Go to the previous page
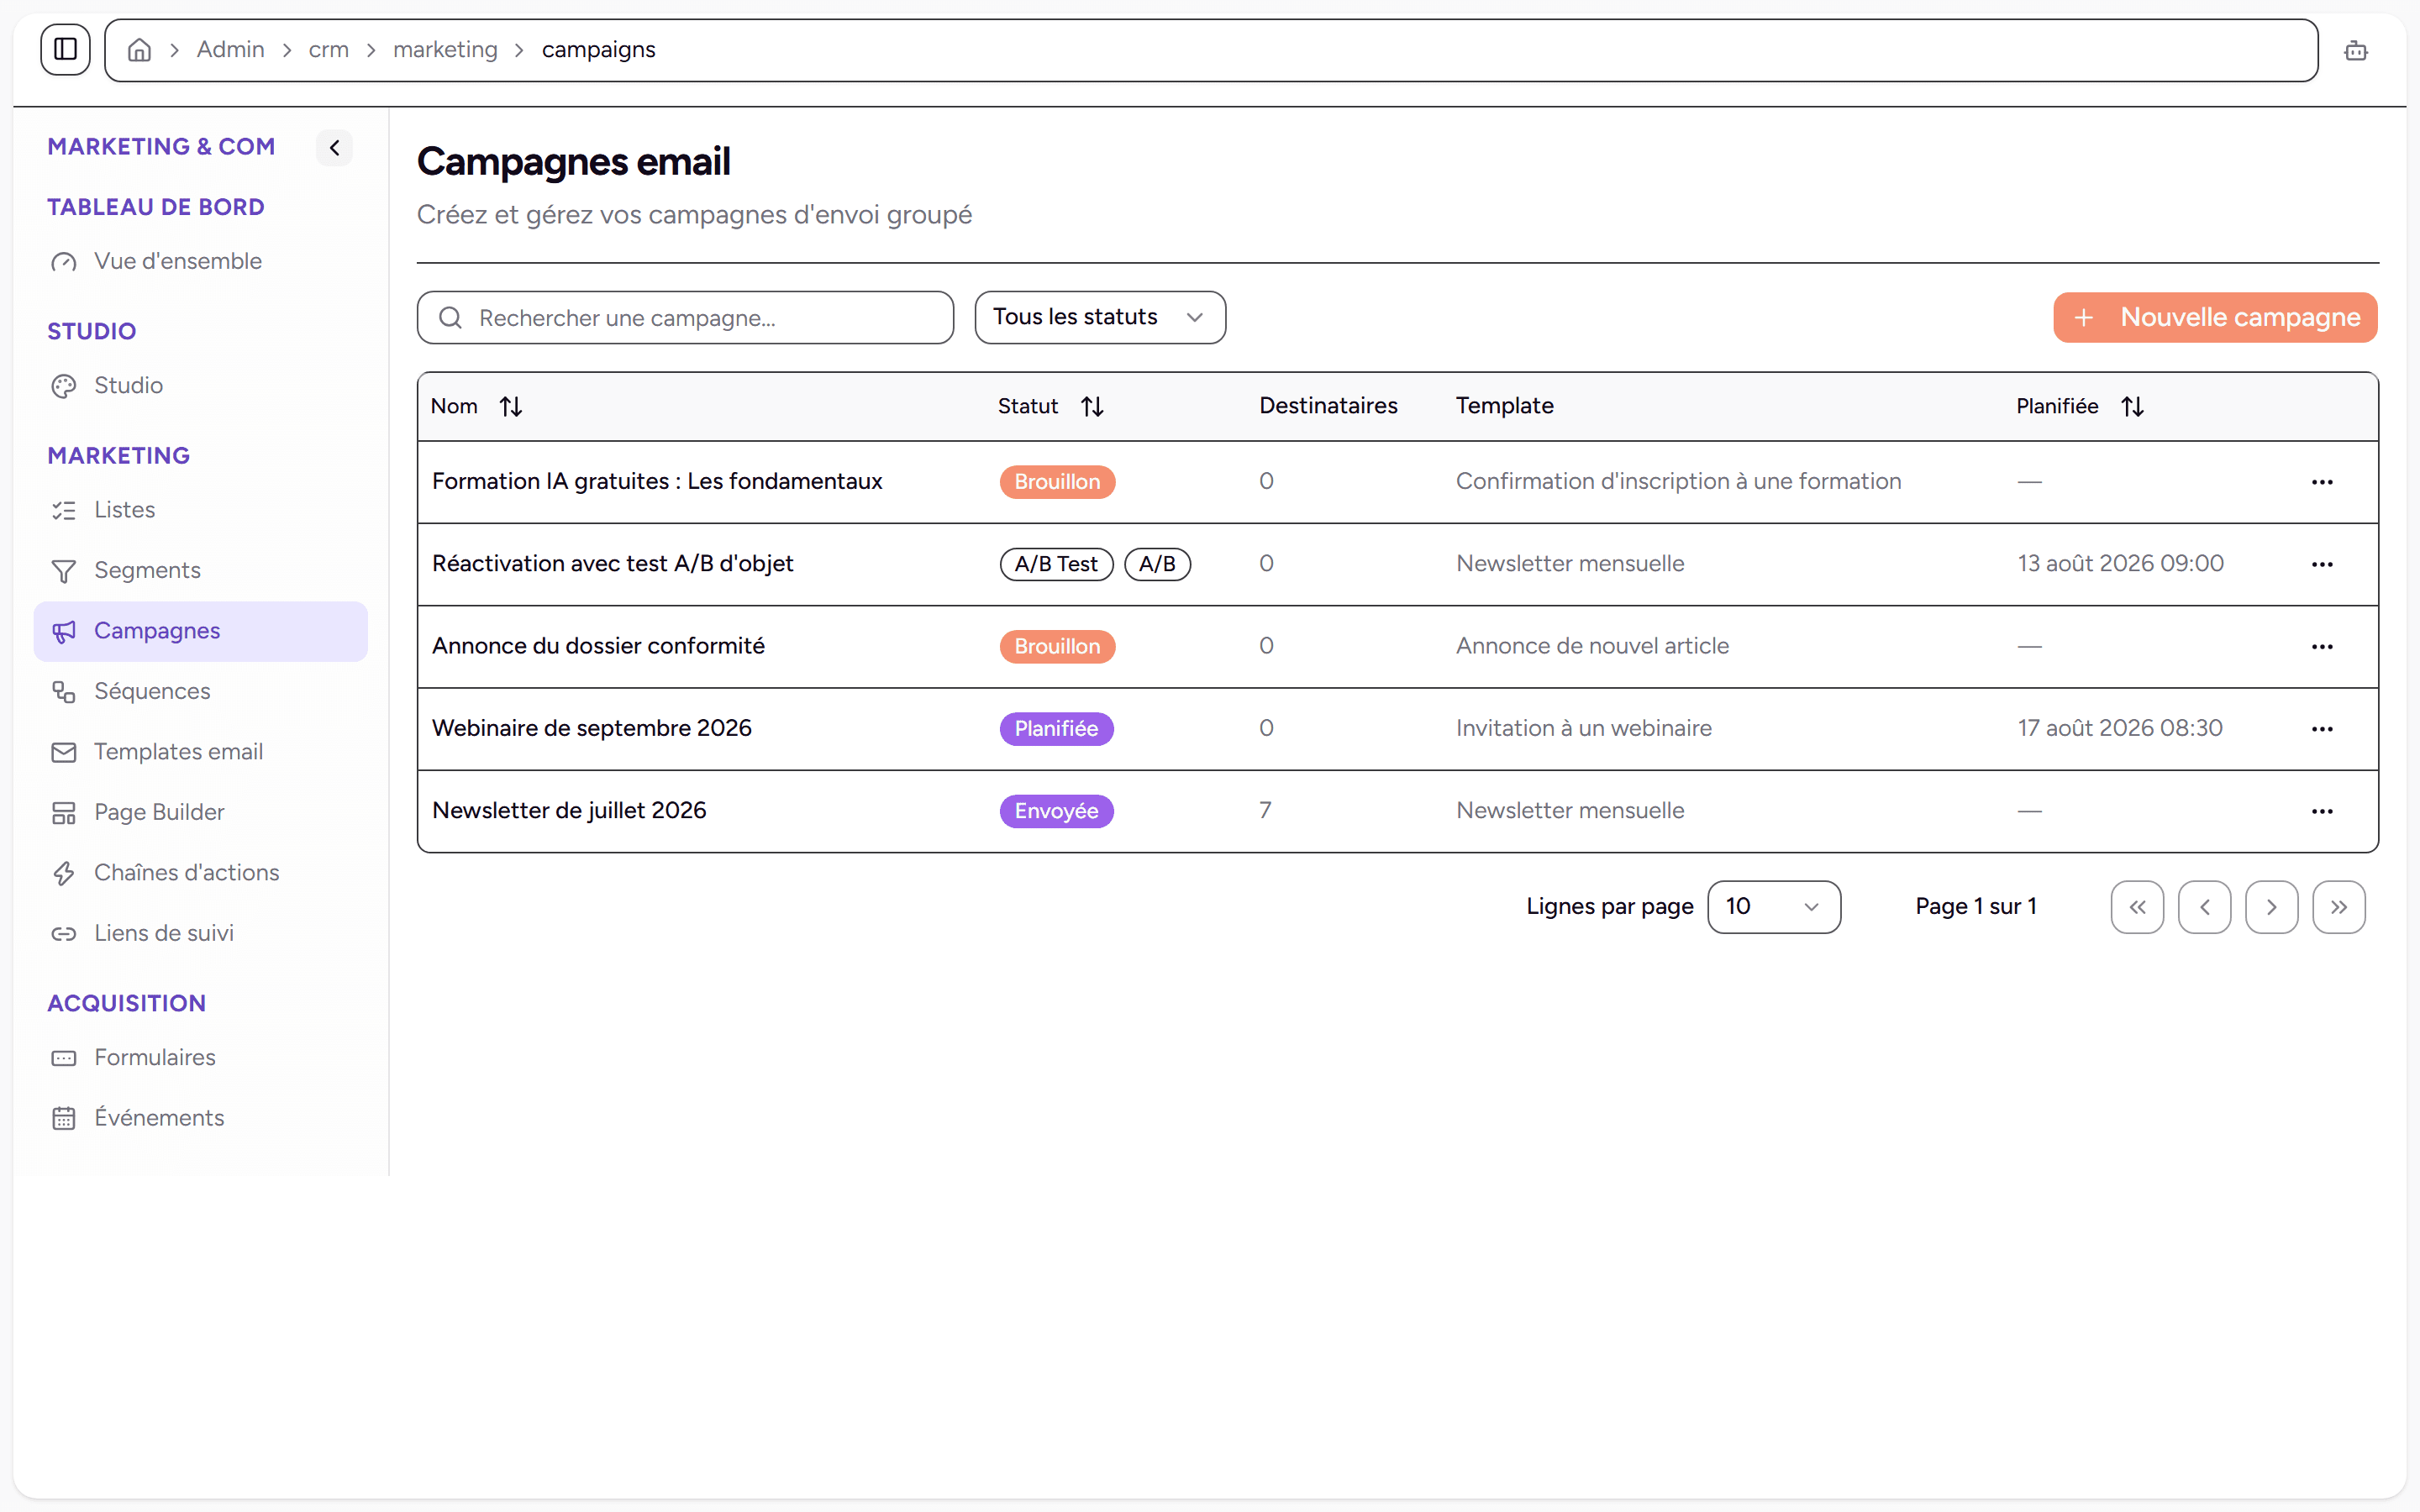 point(2204,907)
